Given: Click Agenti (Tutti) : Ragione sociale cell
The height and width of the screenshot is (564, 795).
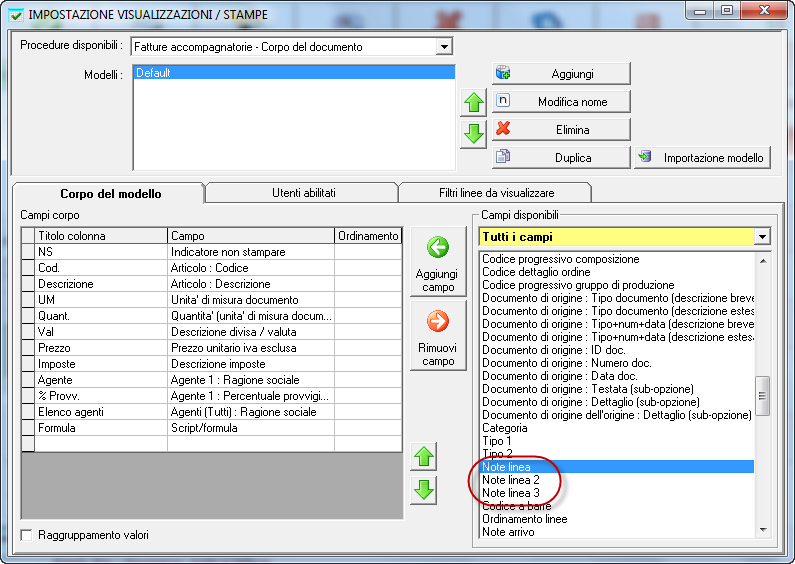Looking at the screenshot, I should [251, 412].
